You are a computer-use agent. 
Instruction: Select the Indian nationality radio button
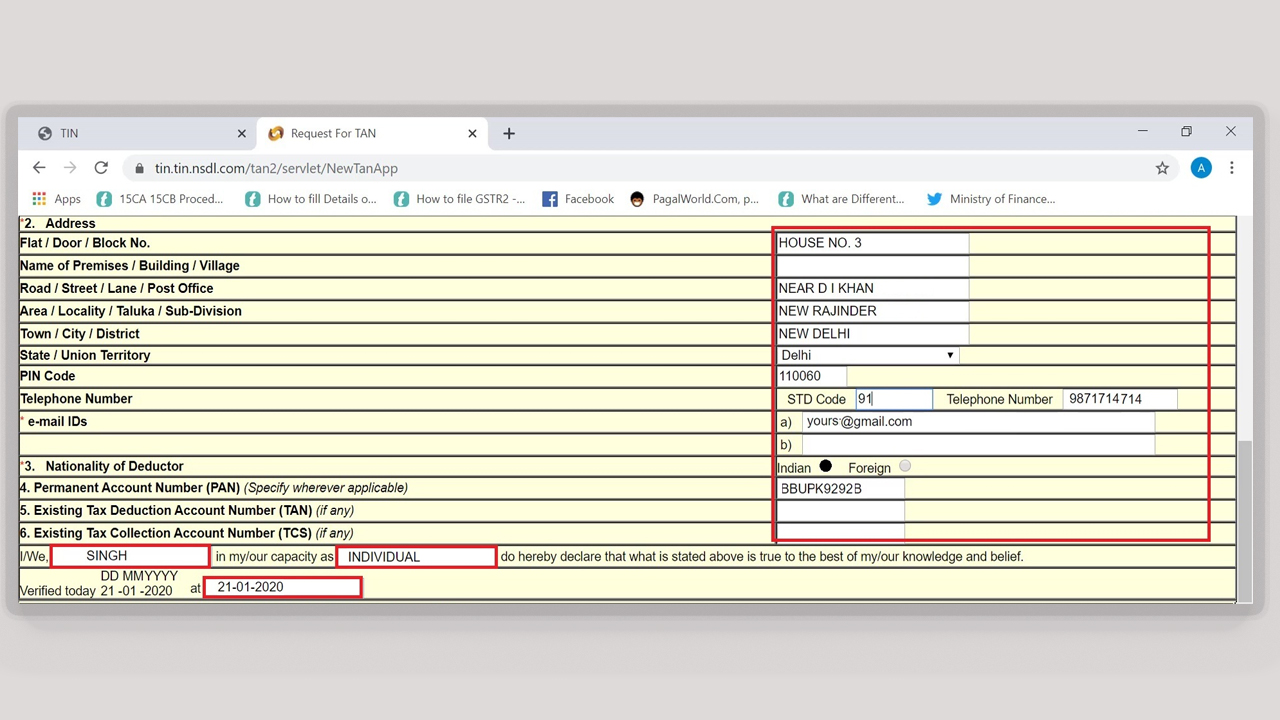pos(825,466)
